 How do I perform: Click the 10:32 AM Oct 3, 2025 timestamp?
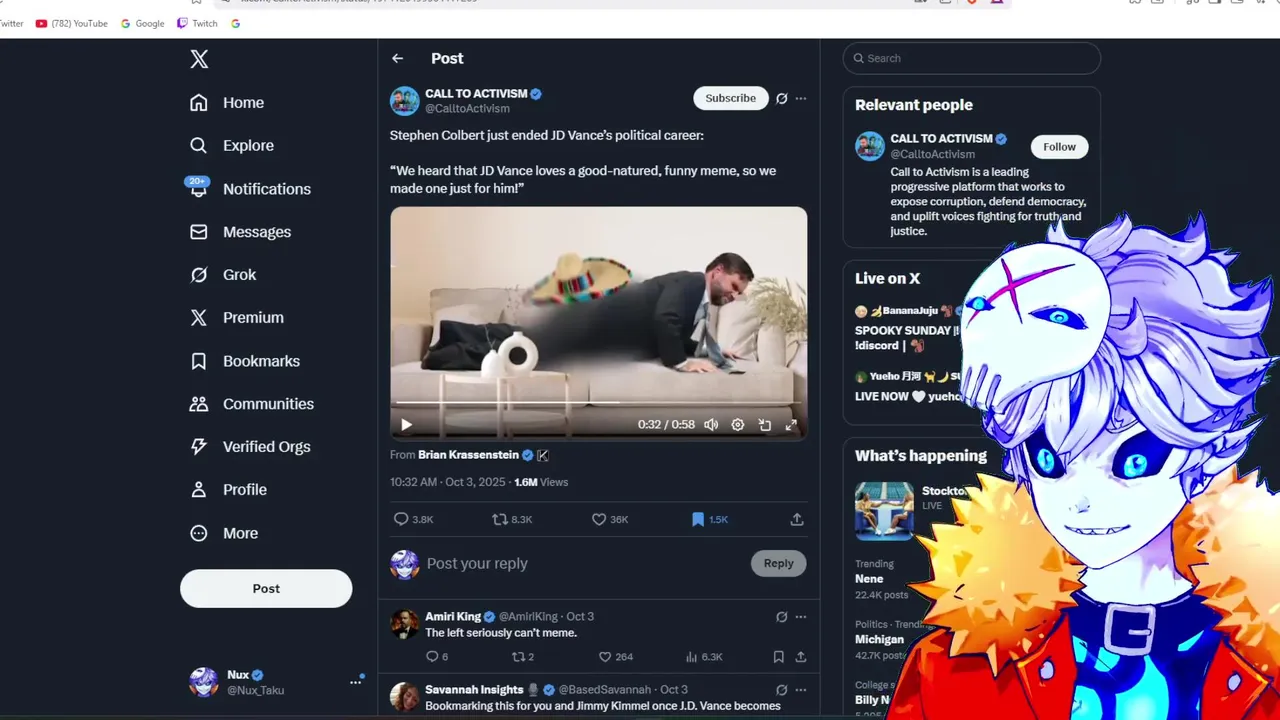point(448,482)
